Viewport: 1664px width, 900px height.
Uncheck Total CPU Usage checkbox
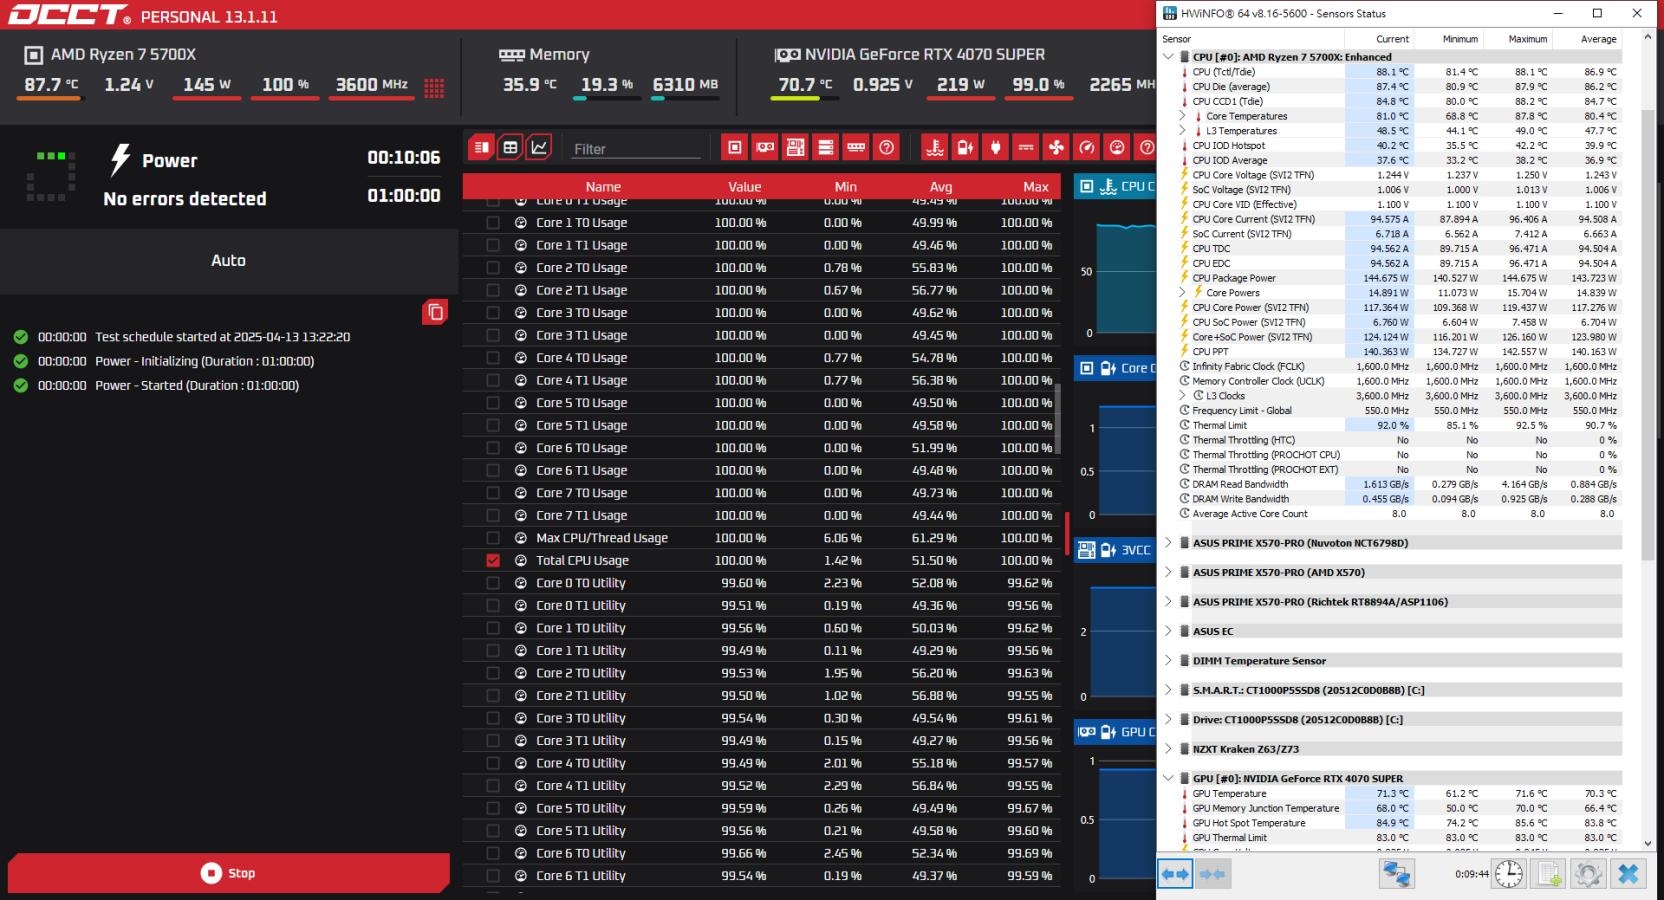click(x=493, y=561)
